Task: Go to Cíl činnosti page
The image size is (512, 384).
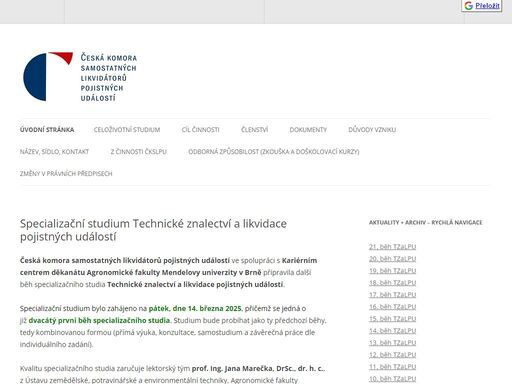Action: [200, 130]
